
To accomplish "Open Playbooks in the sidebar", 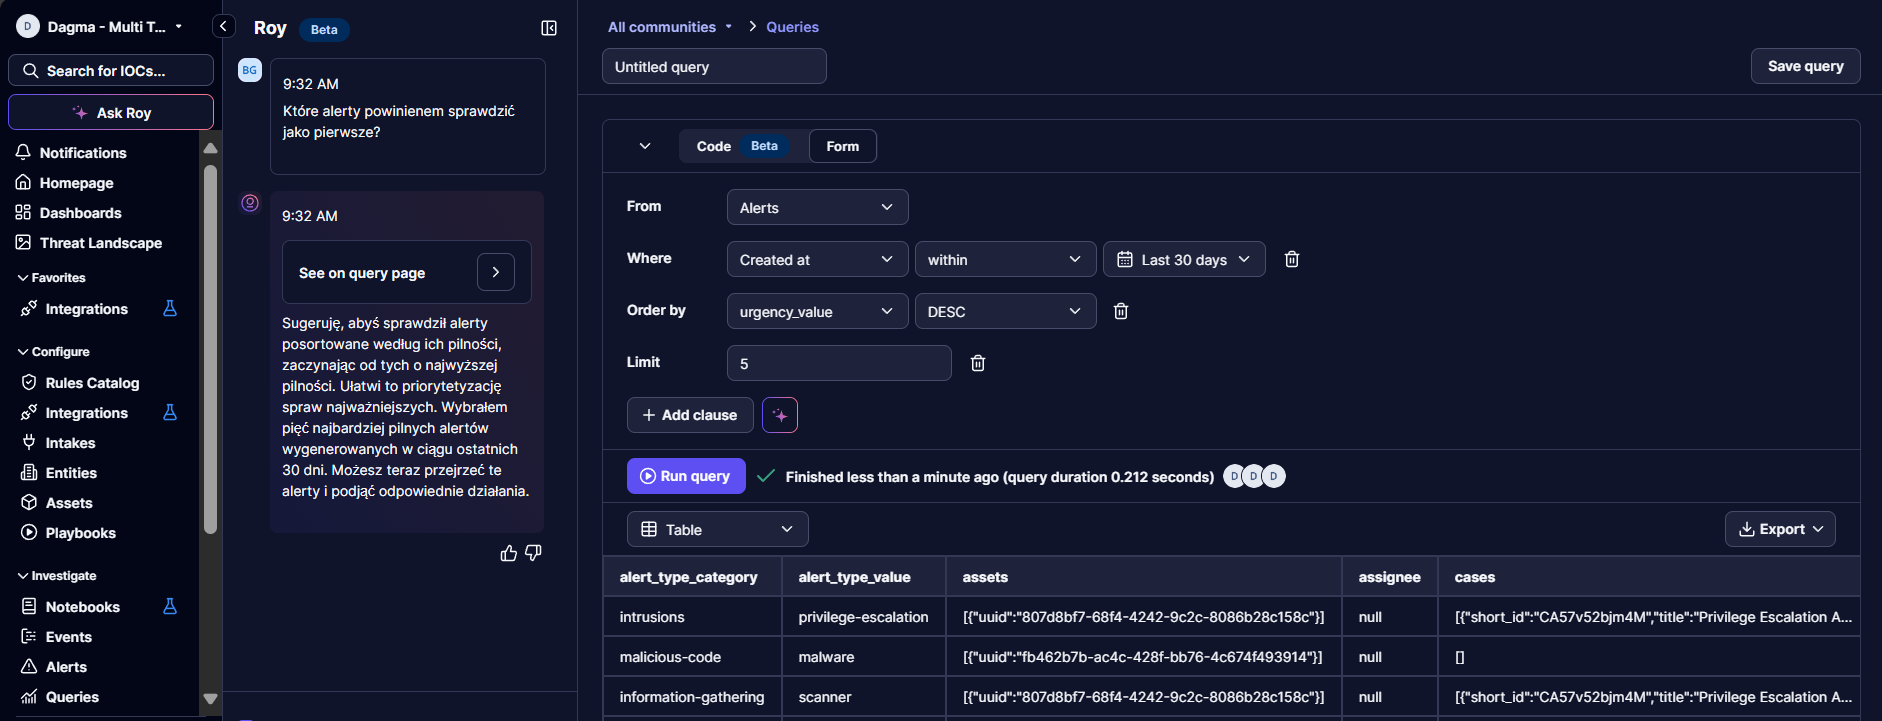I will pos(80,533).
